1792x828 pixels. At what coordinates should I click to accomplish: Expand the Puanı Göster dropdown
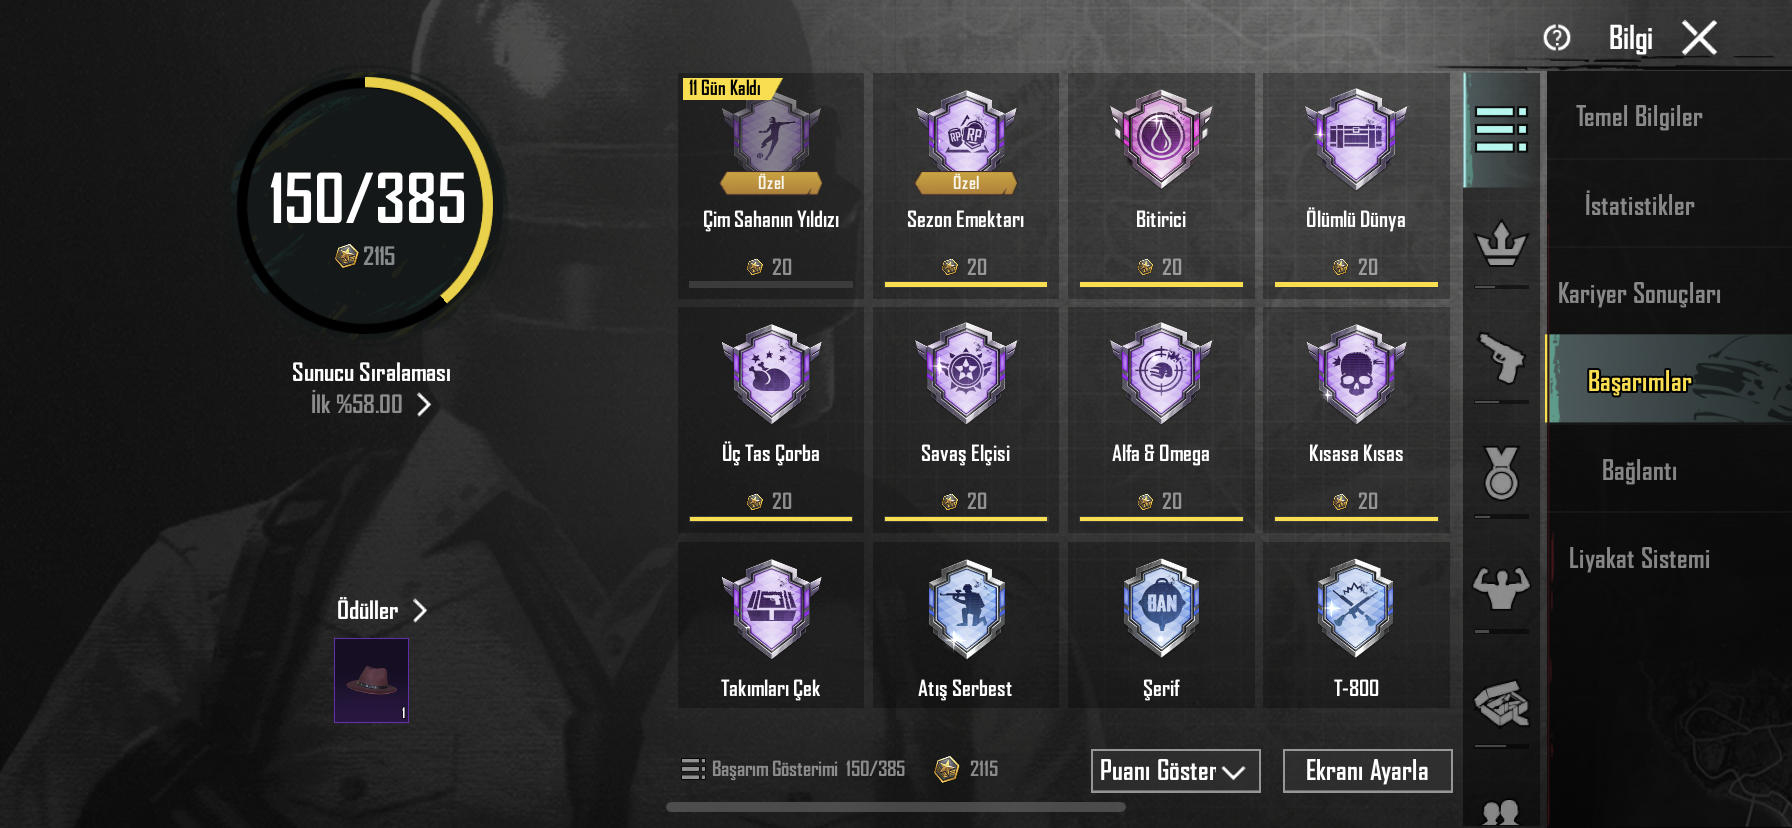click(1175, 771)
